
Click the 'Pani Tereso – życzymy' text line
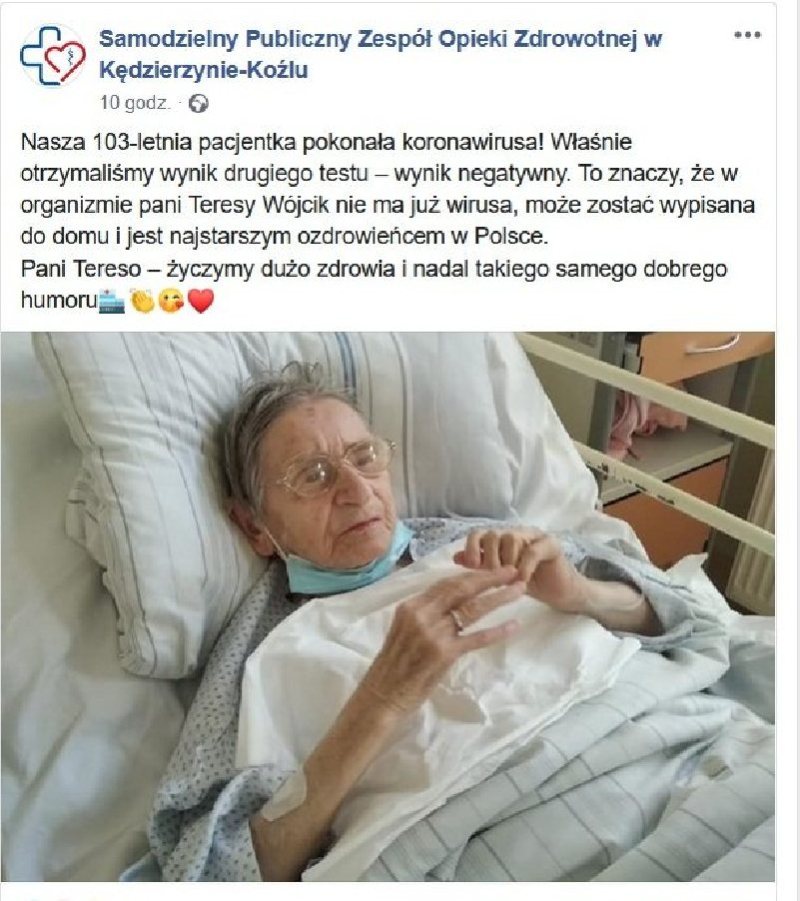(374, 268)
